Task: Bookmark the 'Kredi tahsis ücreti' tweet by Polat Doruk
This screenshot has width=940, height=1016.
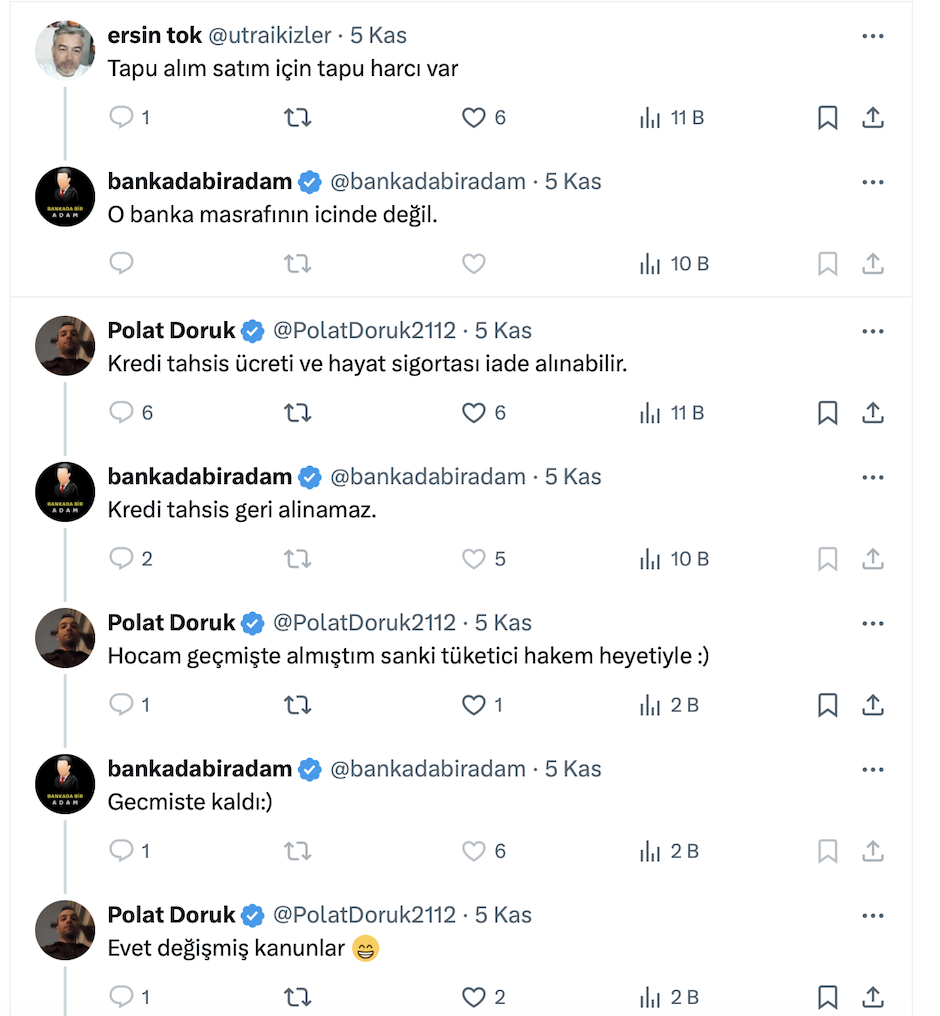Action: coord(827,412)
